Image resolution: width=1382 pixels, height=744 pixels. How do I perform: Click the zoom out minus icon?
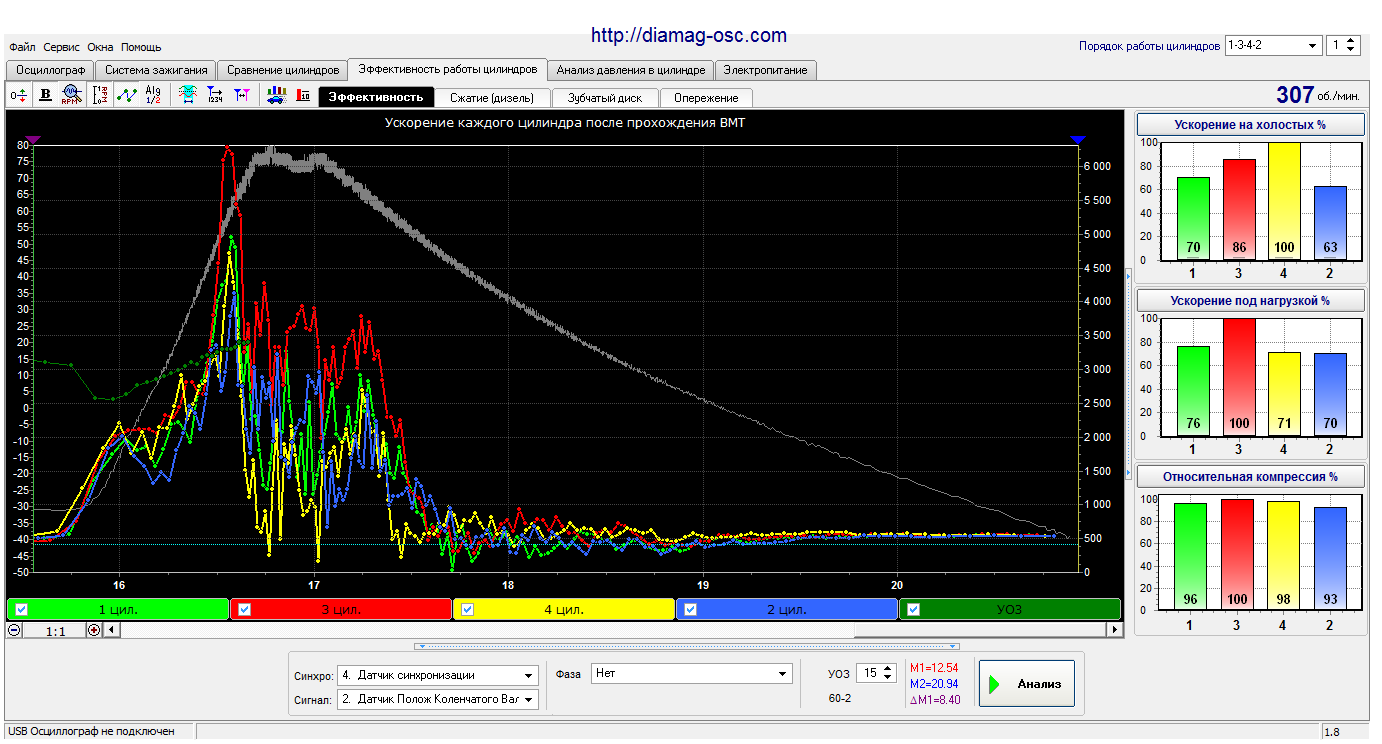14,630
